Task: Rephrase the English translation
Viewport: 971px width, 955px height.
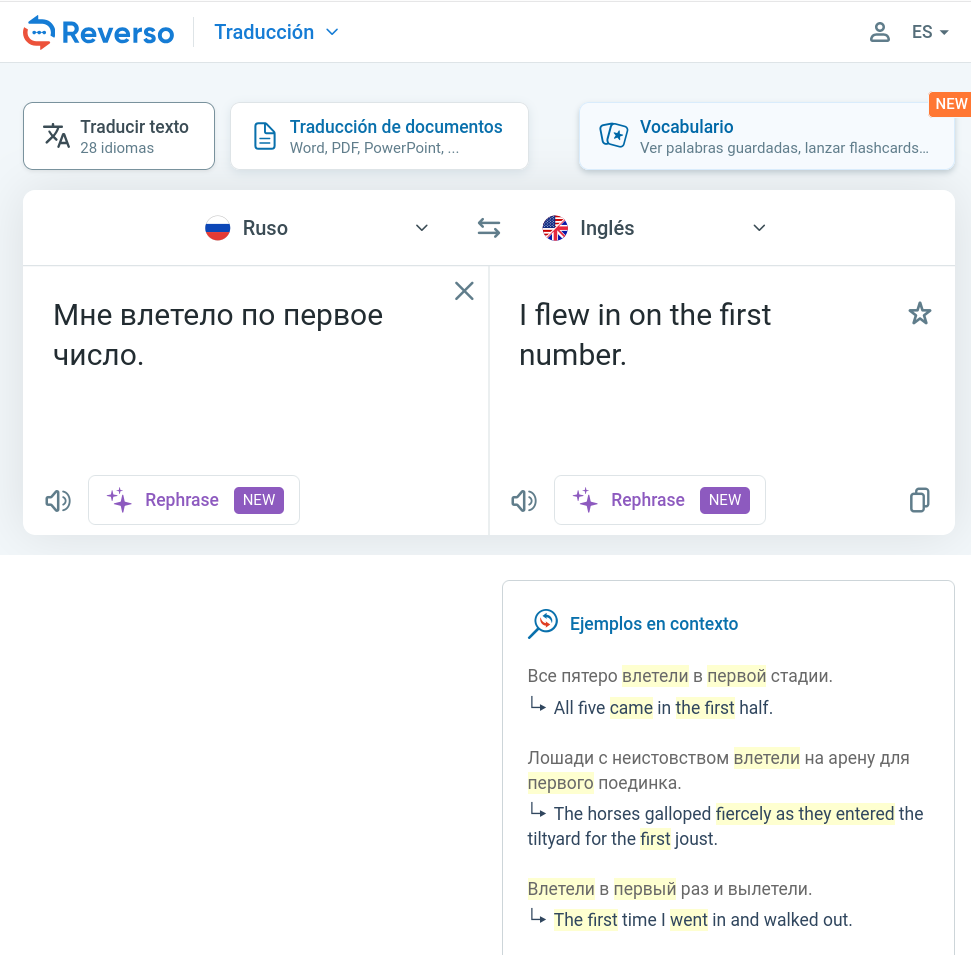Action: pos(660,500)
